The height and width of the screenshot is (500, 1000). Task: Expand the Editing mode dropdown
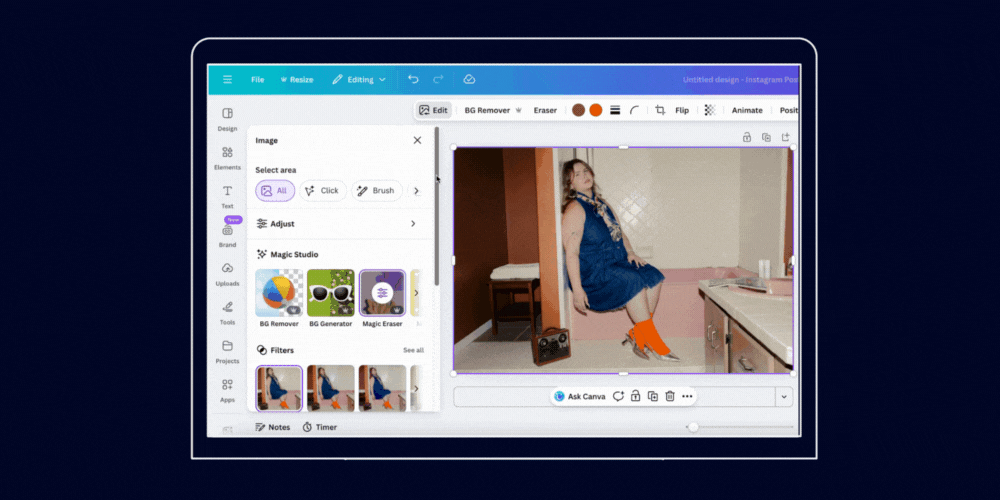point(358,80)
